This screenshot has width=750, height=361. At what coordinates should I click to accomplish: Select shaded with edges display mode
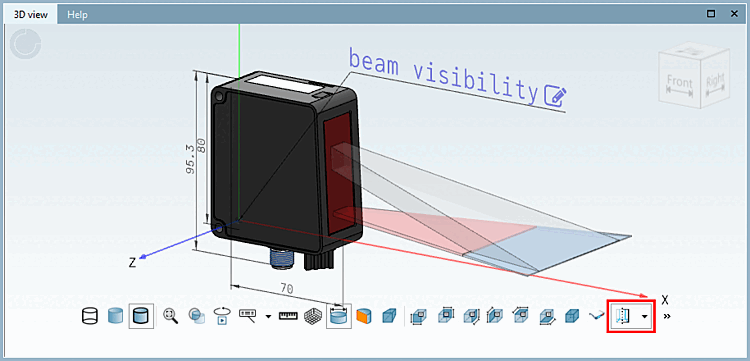[141, 316]
